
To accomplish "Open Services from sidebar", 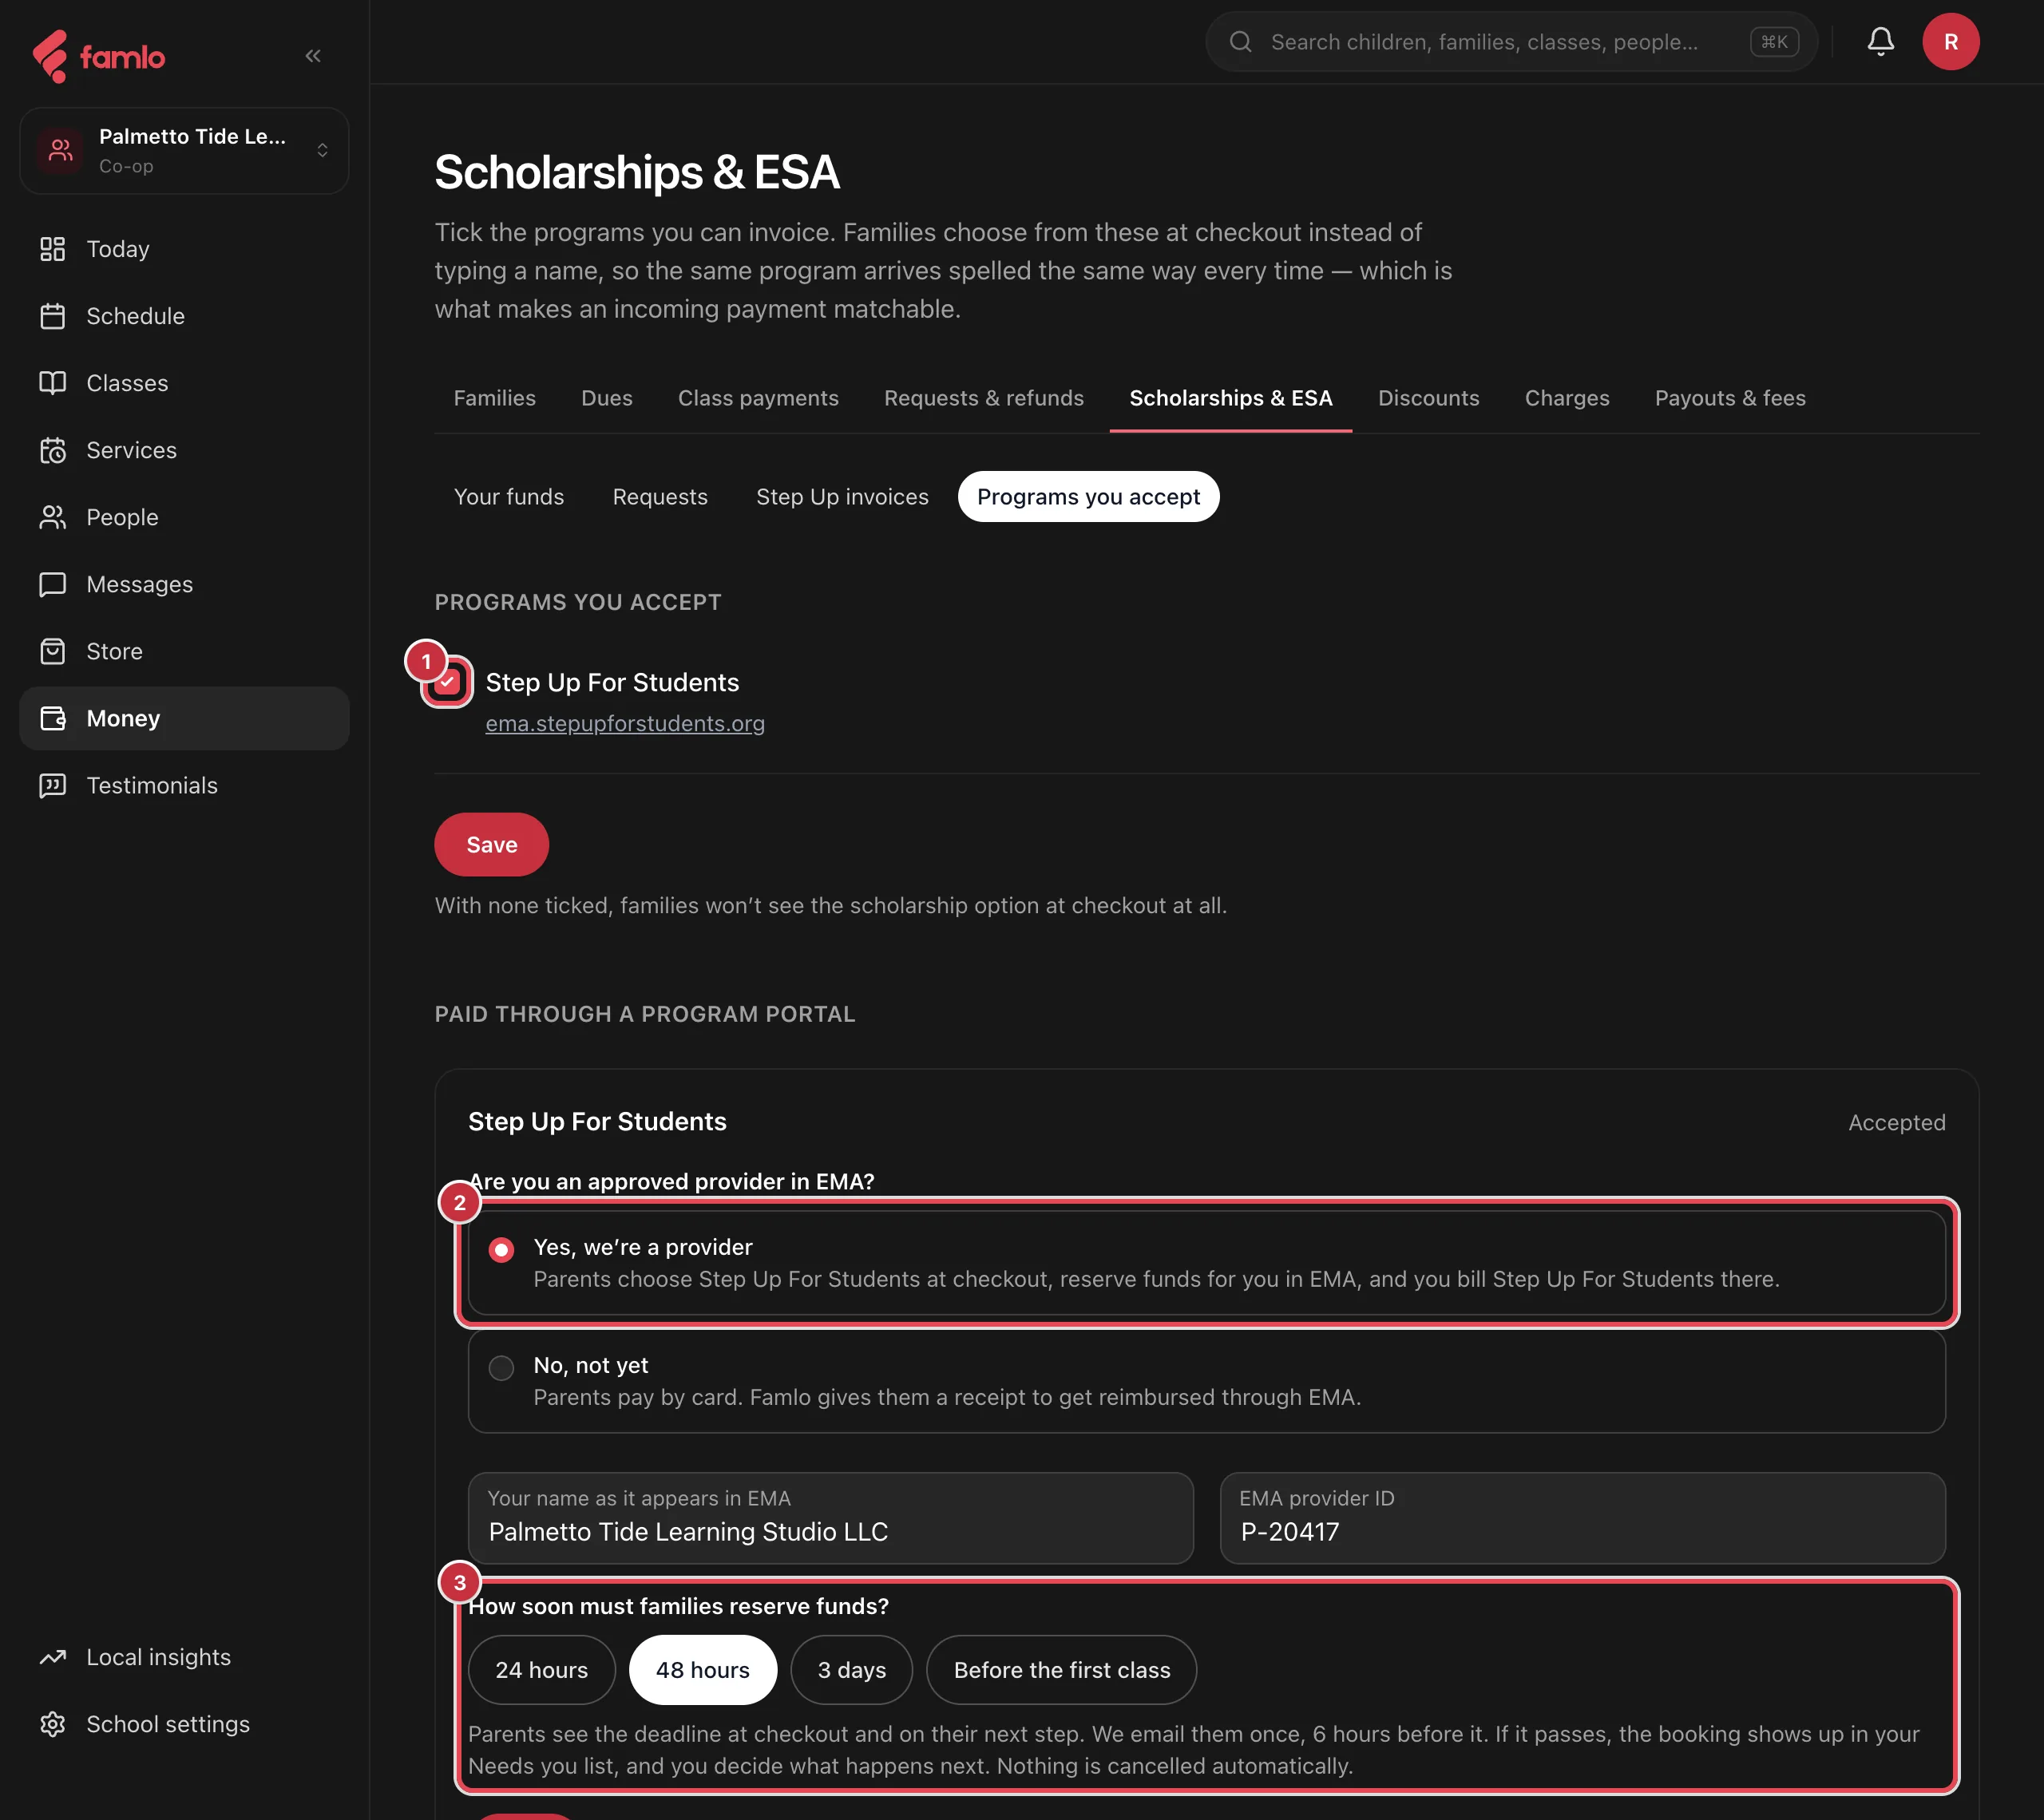I will point(184,450).
